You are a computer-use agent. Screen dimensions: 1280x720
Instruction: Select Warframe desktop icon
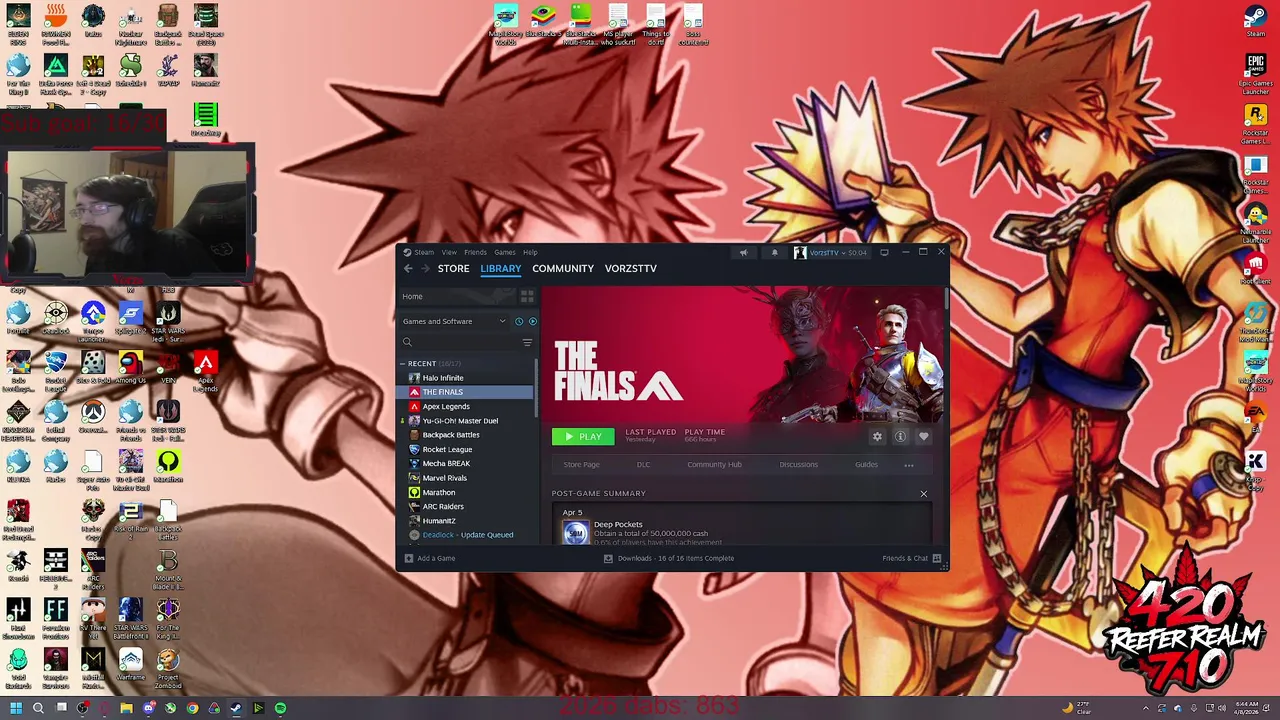(130, 665)
